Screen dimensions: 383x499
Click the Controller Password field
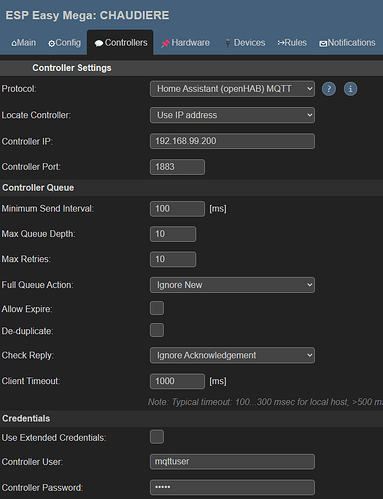(232, 487)
